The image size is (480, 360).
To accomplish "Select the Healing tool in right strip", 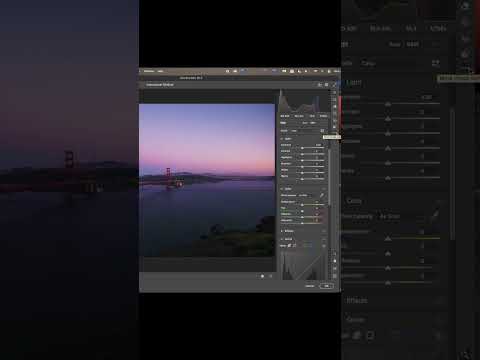I will coord(335,106).
